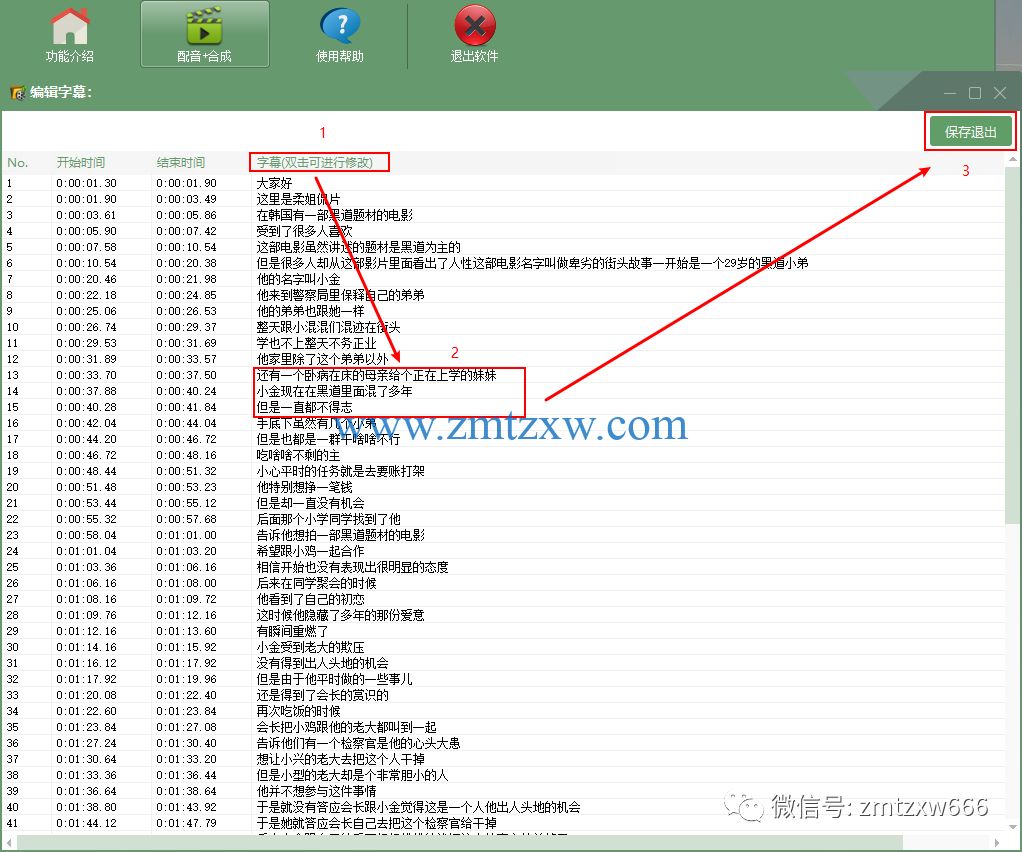
Task: Select subtitle 告诉他们有一个检察官是他的心头大患
Action: click(x=358, y=742)
